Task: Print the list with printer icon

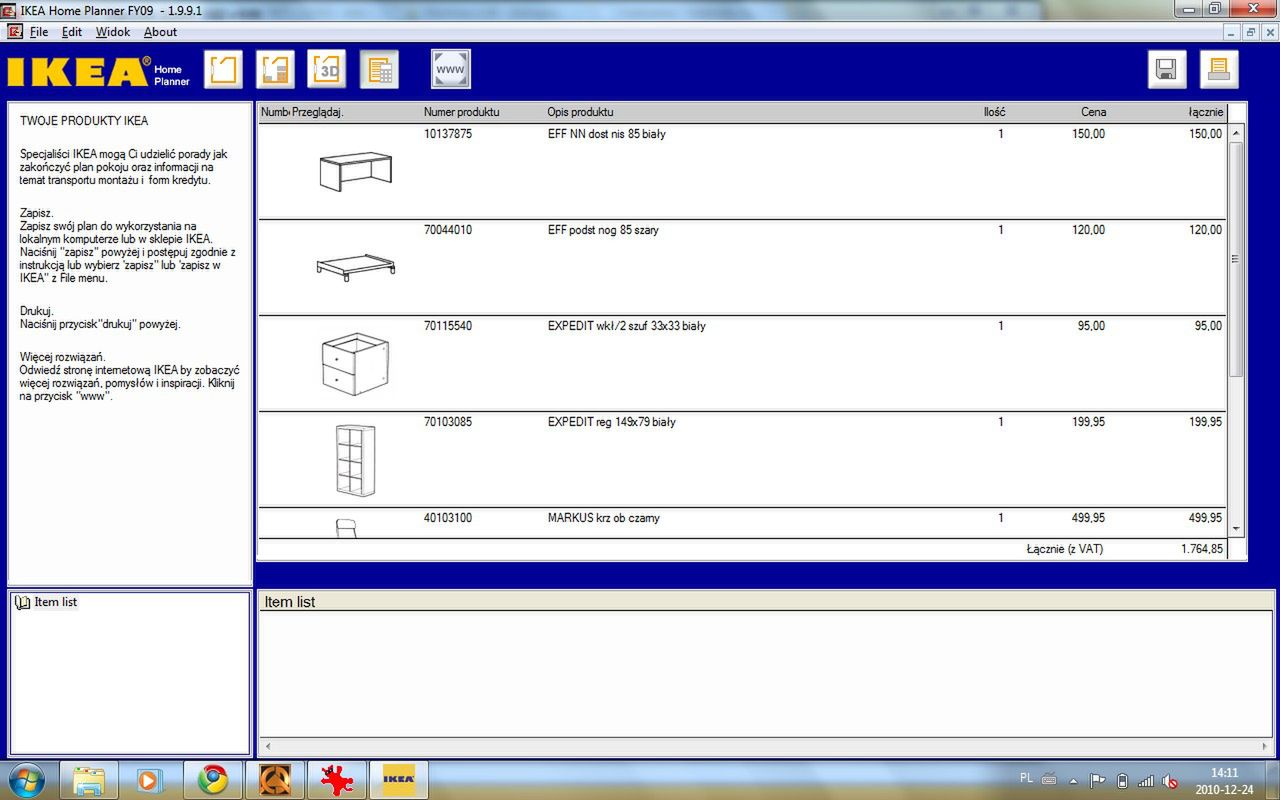Action: point(1219,69)
